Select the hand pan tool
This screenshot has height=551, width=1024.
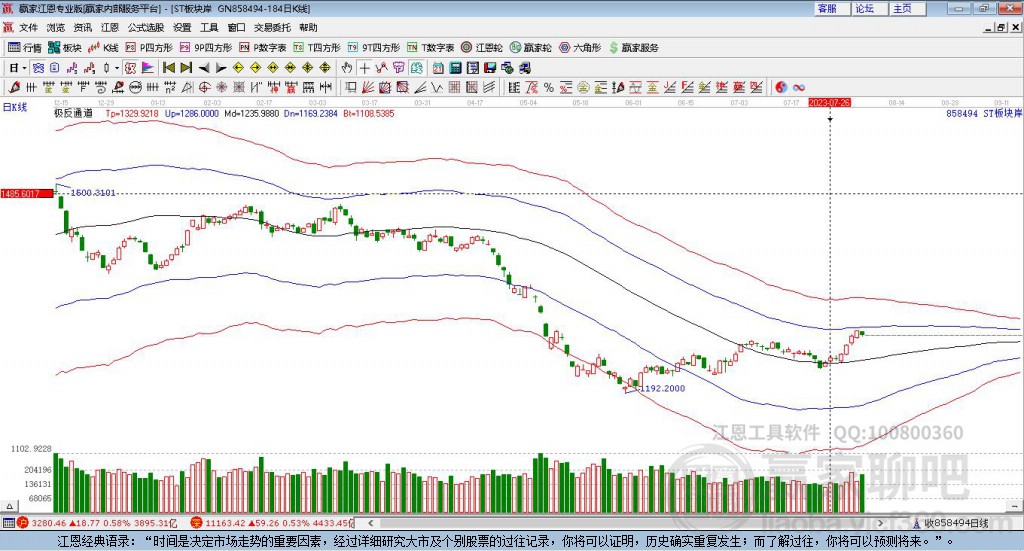point(347,68)
